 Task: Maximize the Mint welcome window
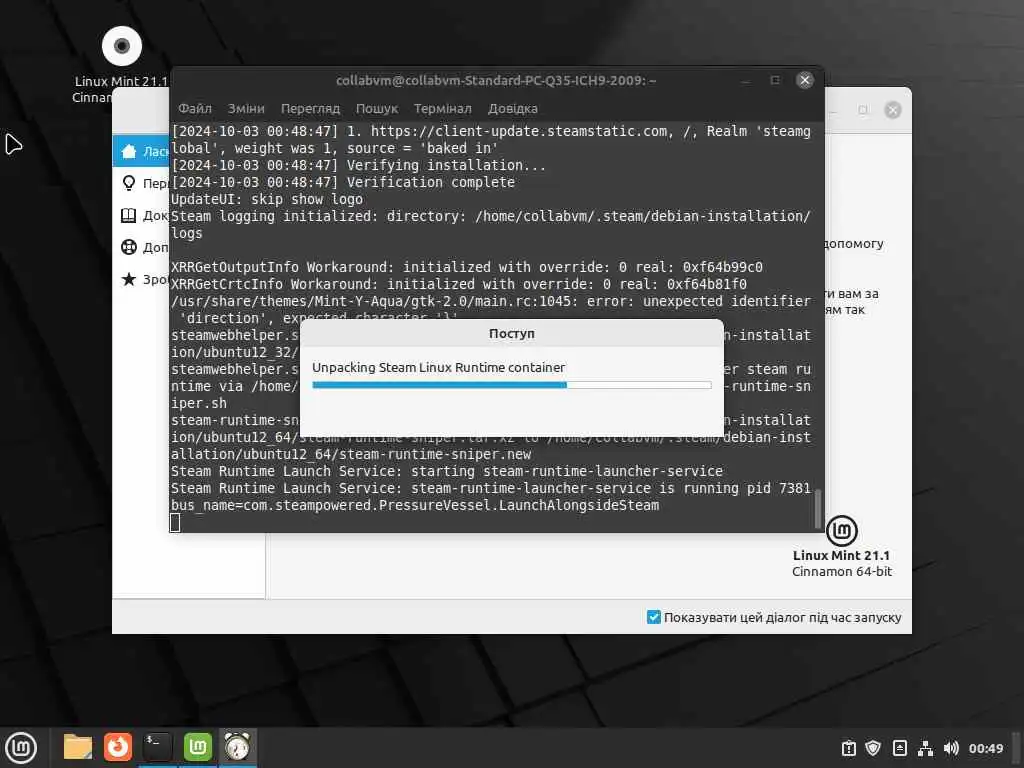(863, 110)
